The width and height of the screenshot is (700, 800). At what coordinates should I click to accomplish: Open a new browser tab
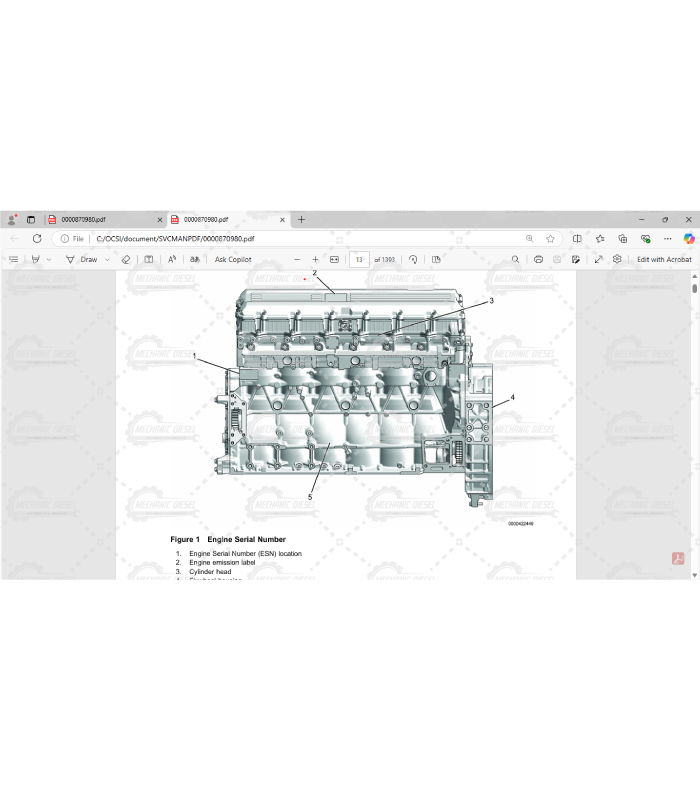pos(301,219)
